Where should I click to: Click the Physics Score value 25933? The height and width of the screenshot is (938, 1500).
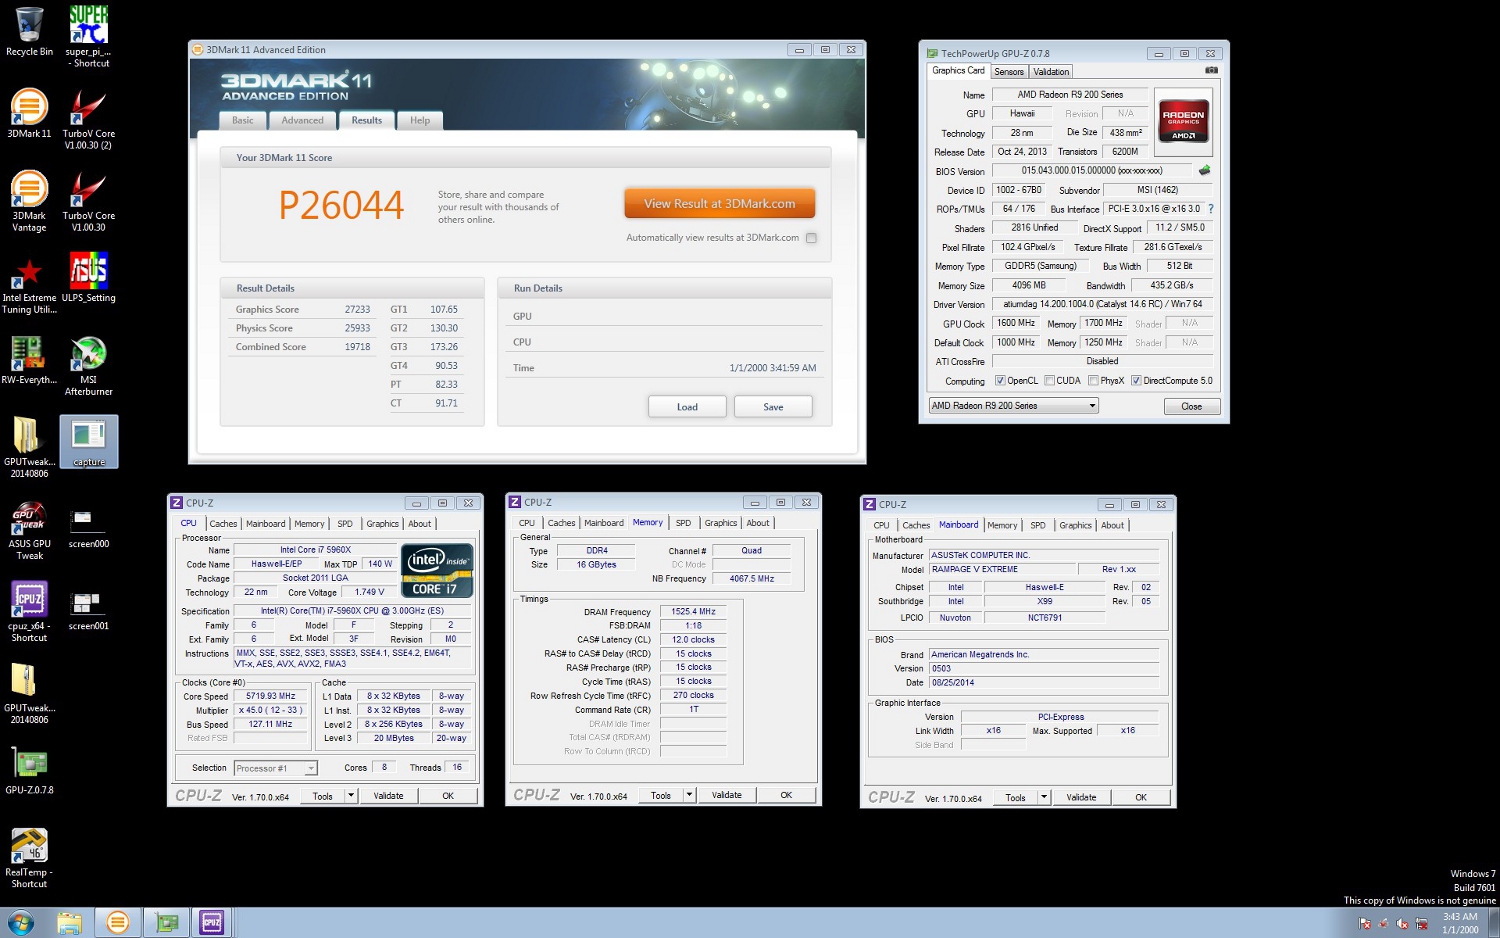358,328
